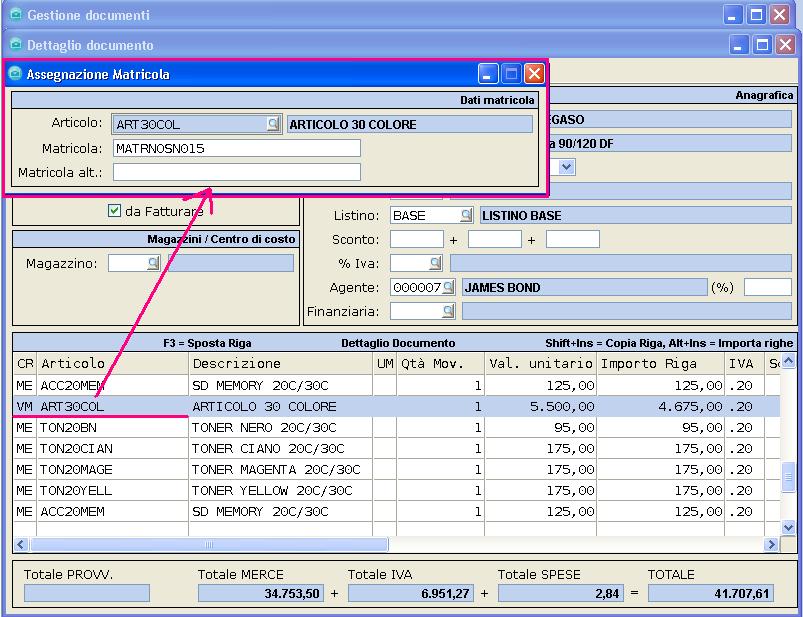Click the IVA column header

coord(745,364)
